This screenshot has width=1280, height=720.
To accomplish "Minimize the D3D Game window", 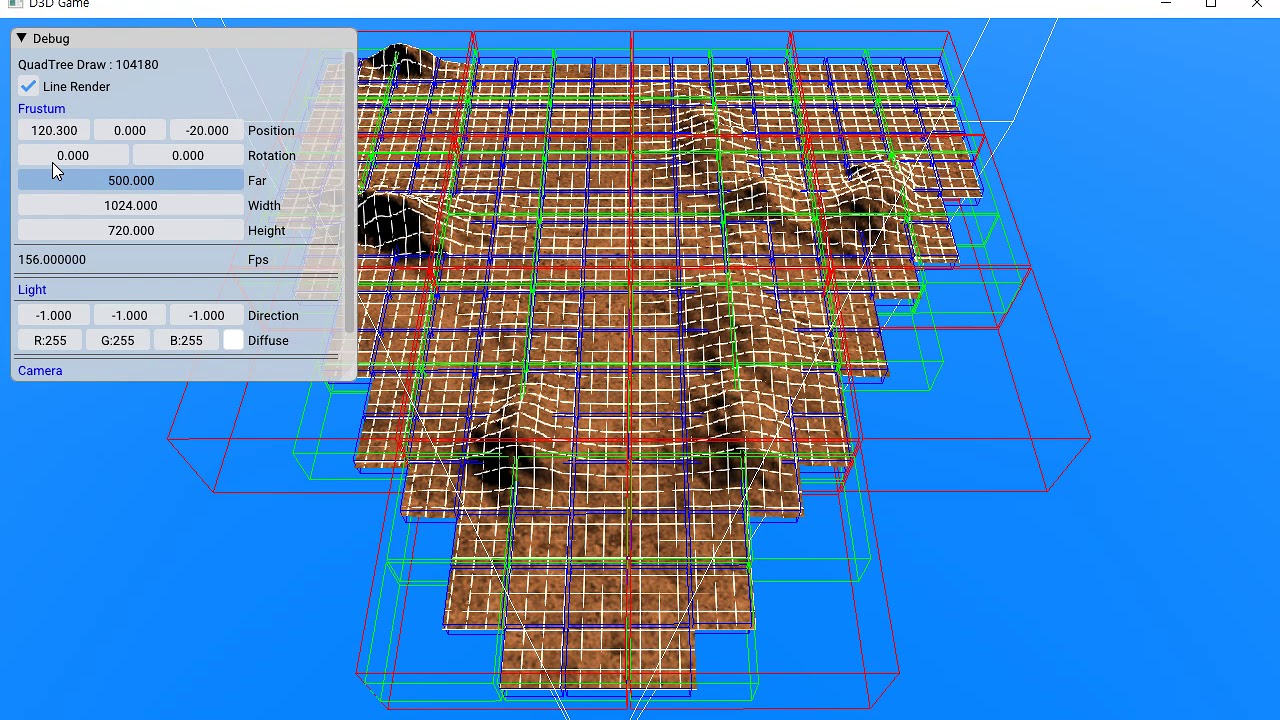I will point(1165,4).
